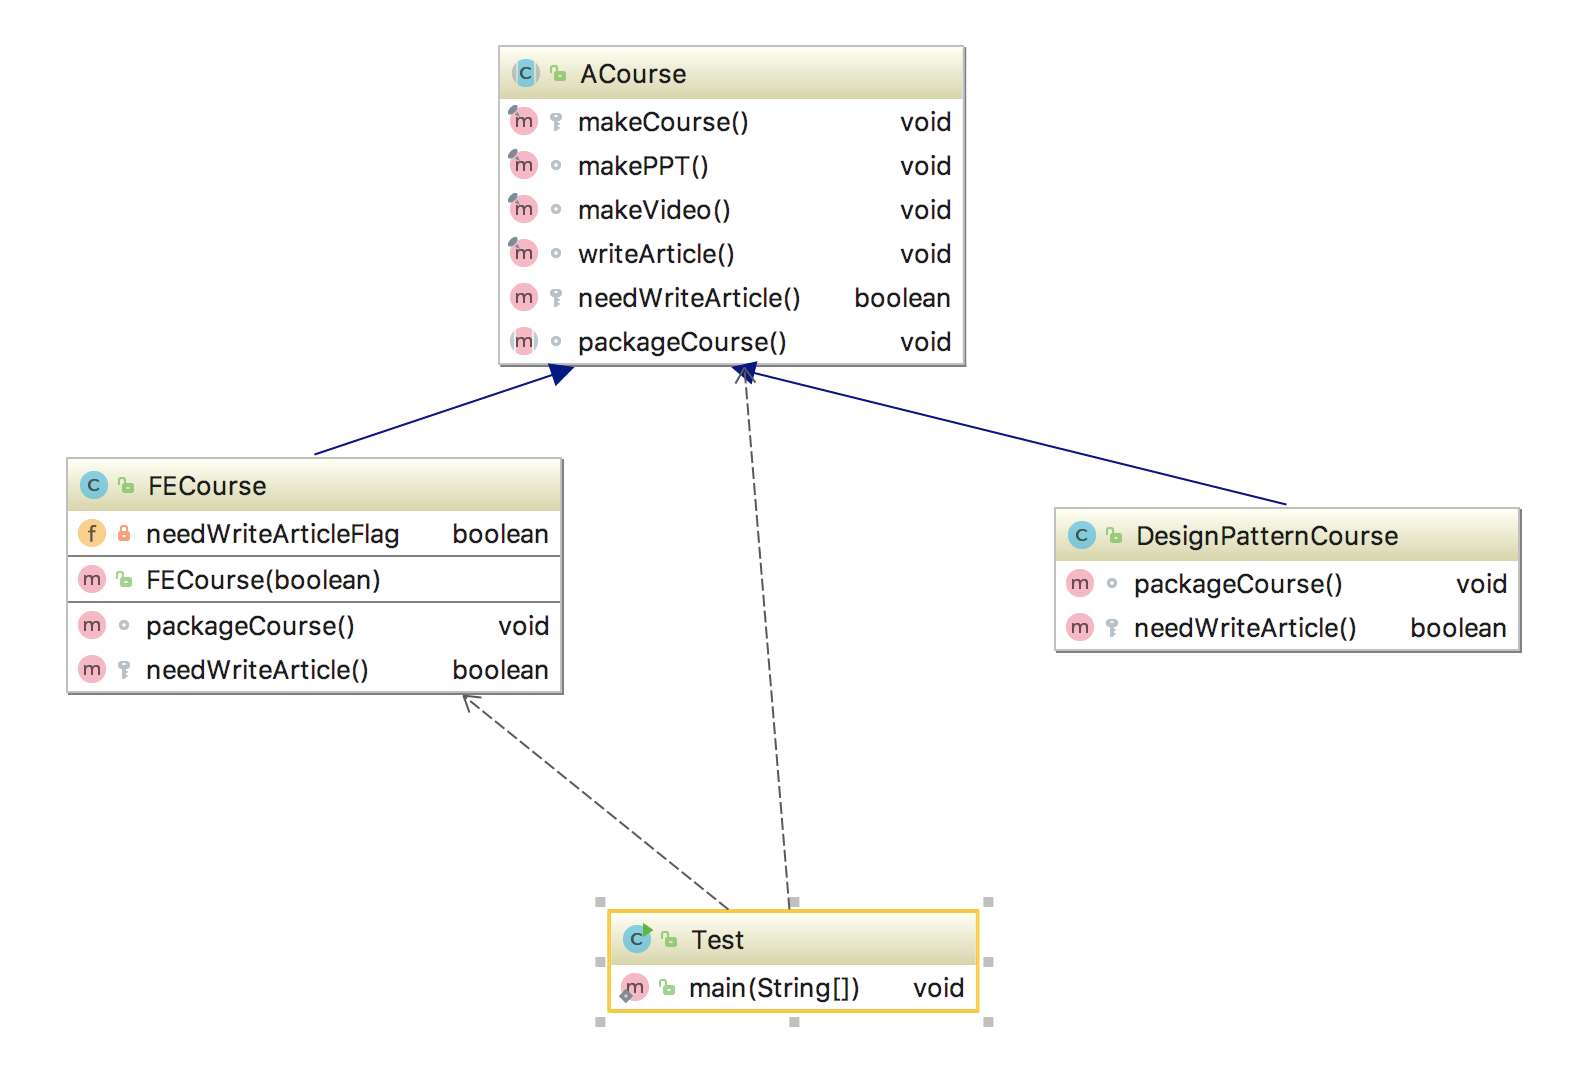Select packageCourse() in DesignPatternCourse
Screen dimensions: 1592x1080
pyautogui.click(x=1287, y=584)
